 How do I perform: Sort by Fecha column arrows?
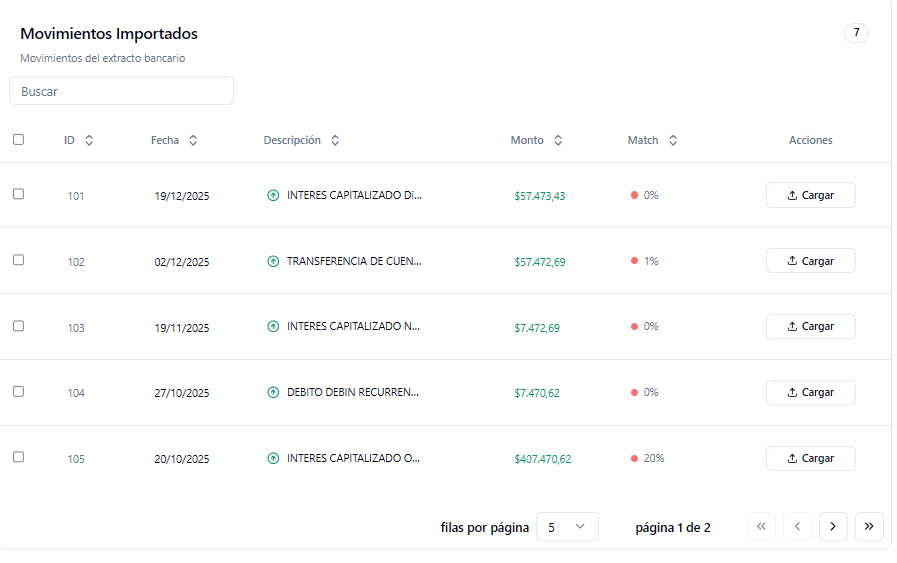pos(193,141)
